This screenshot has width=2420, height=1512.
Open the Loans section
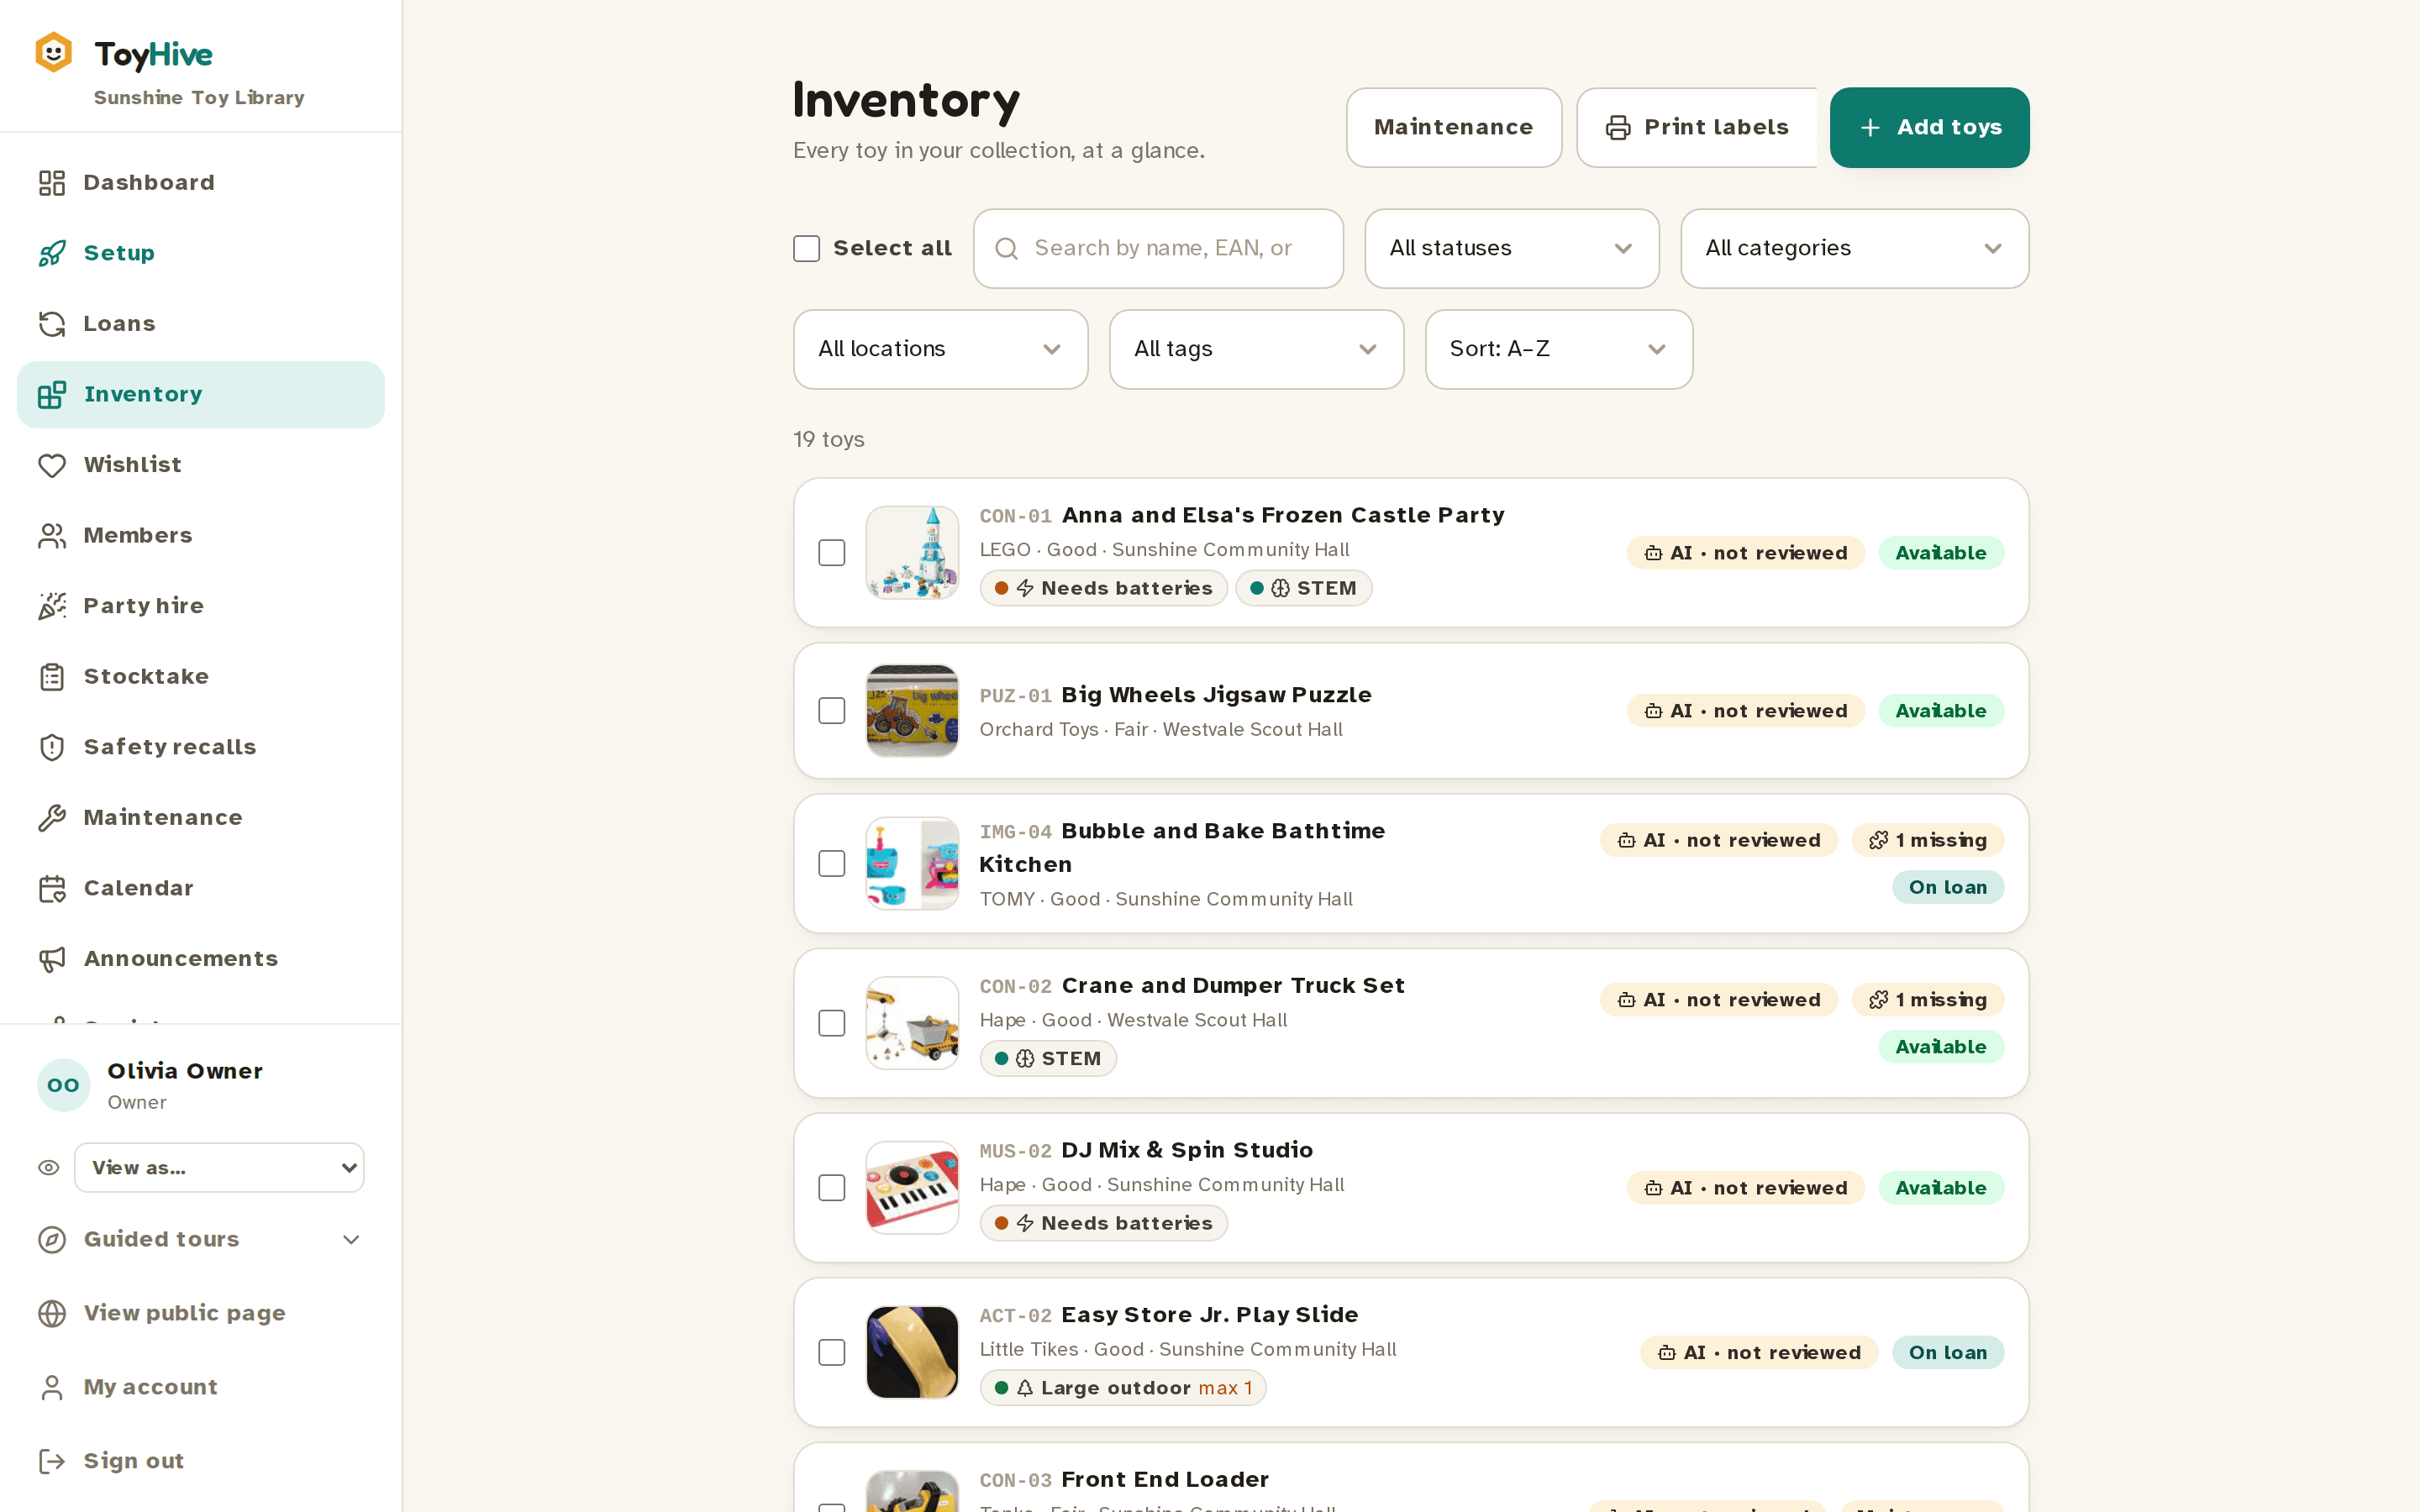coord(200,324)
